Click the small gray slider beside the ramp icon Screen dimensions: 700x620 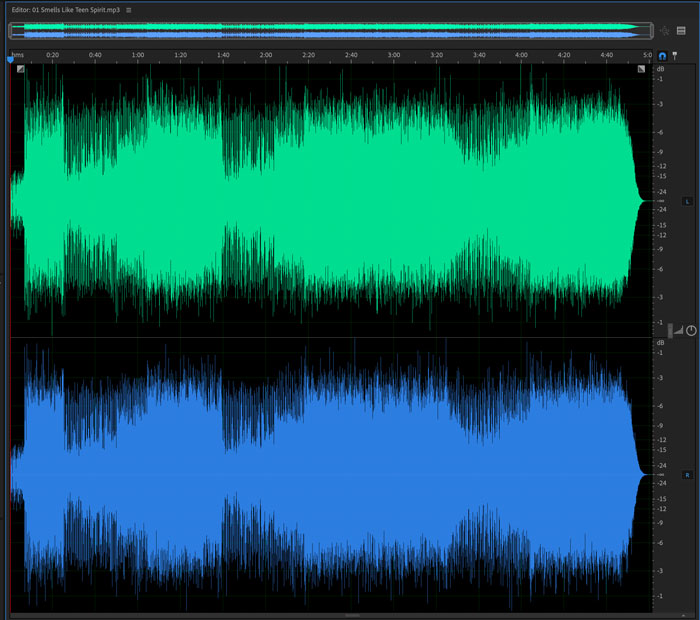coord(670,330)
